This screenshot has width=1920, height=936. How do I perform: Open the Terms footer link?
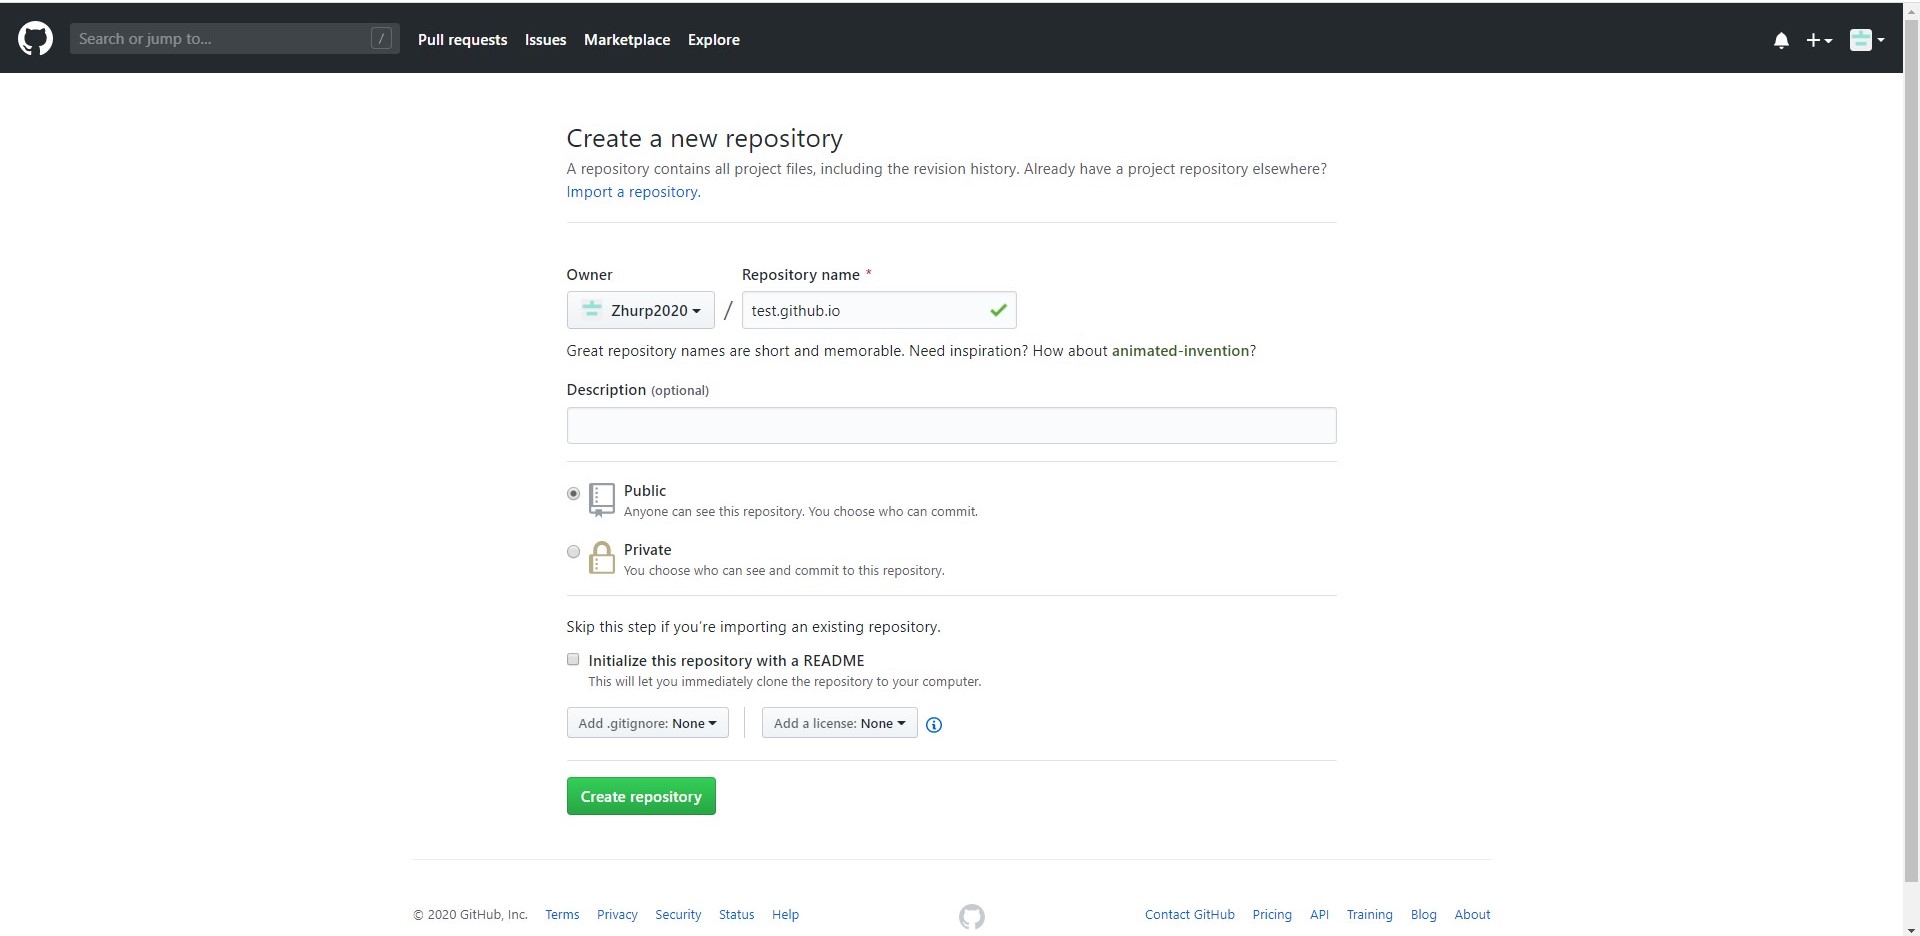562,915
